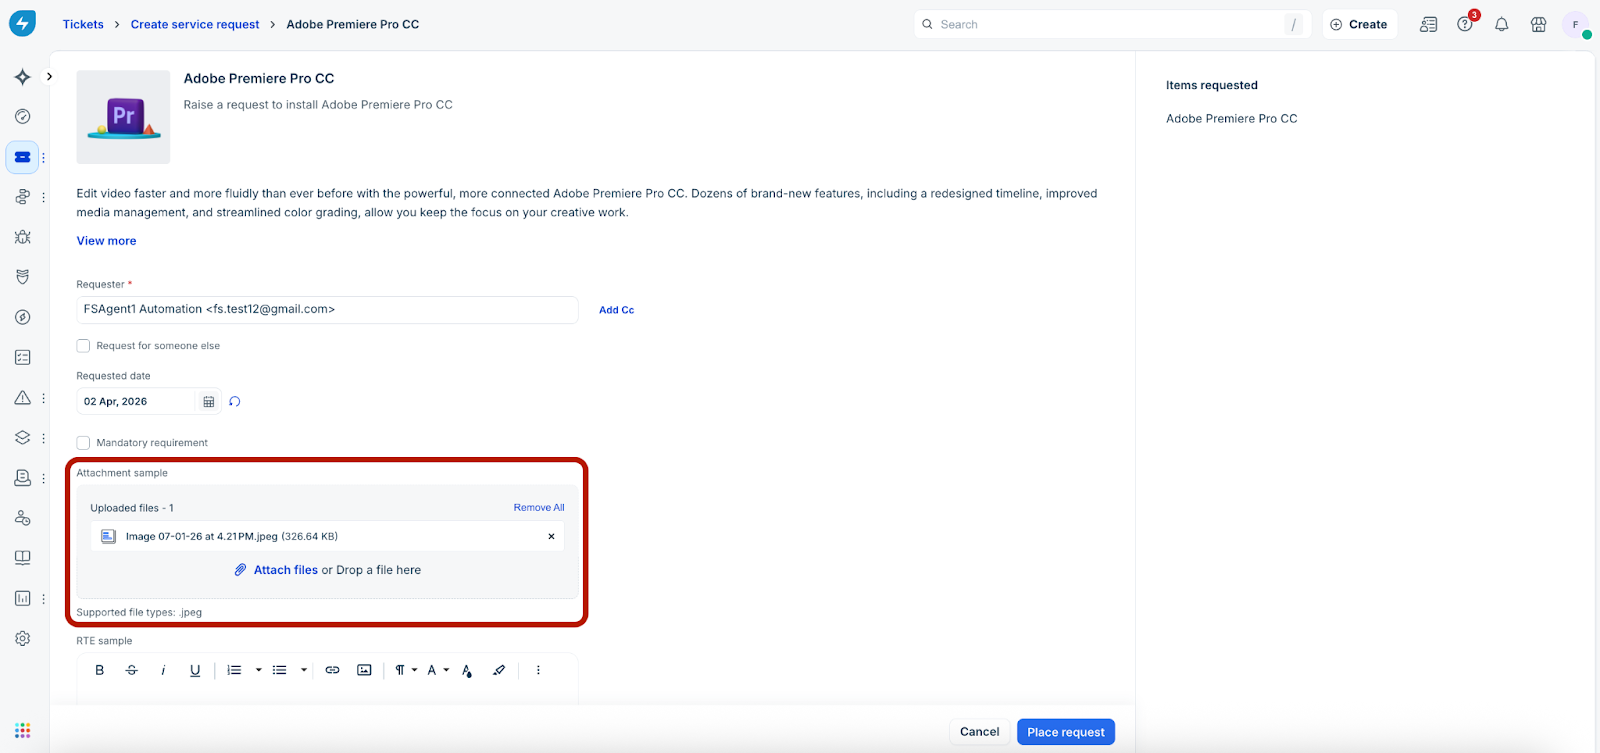
Task: Open the text background color picker in the RTE
Action: point(466,670)
